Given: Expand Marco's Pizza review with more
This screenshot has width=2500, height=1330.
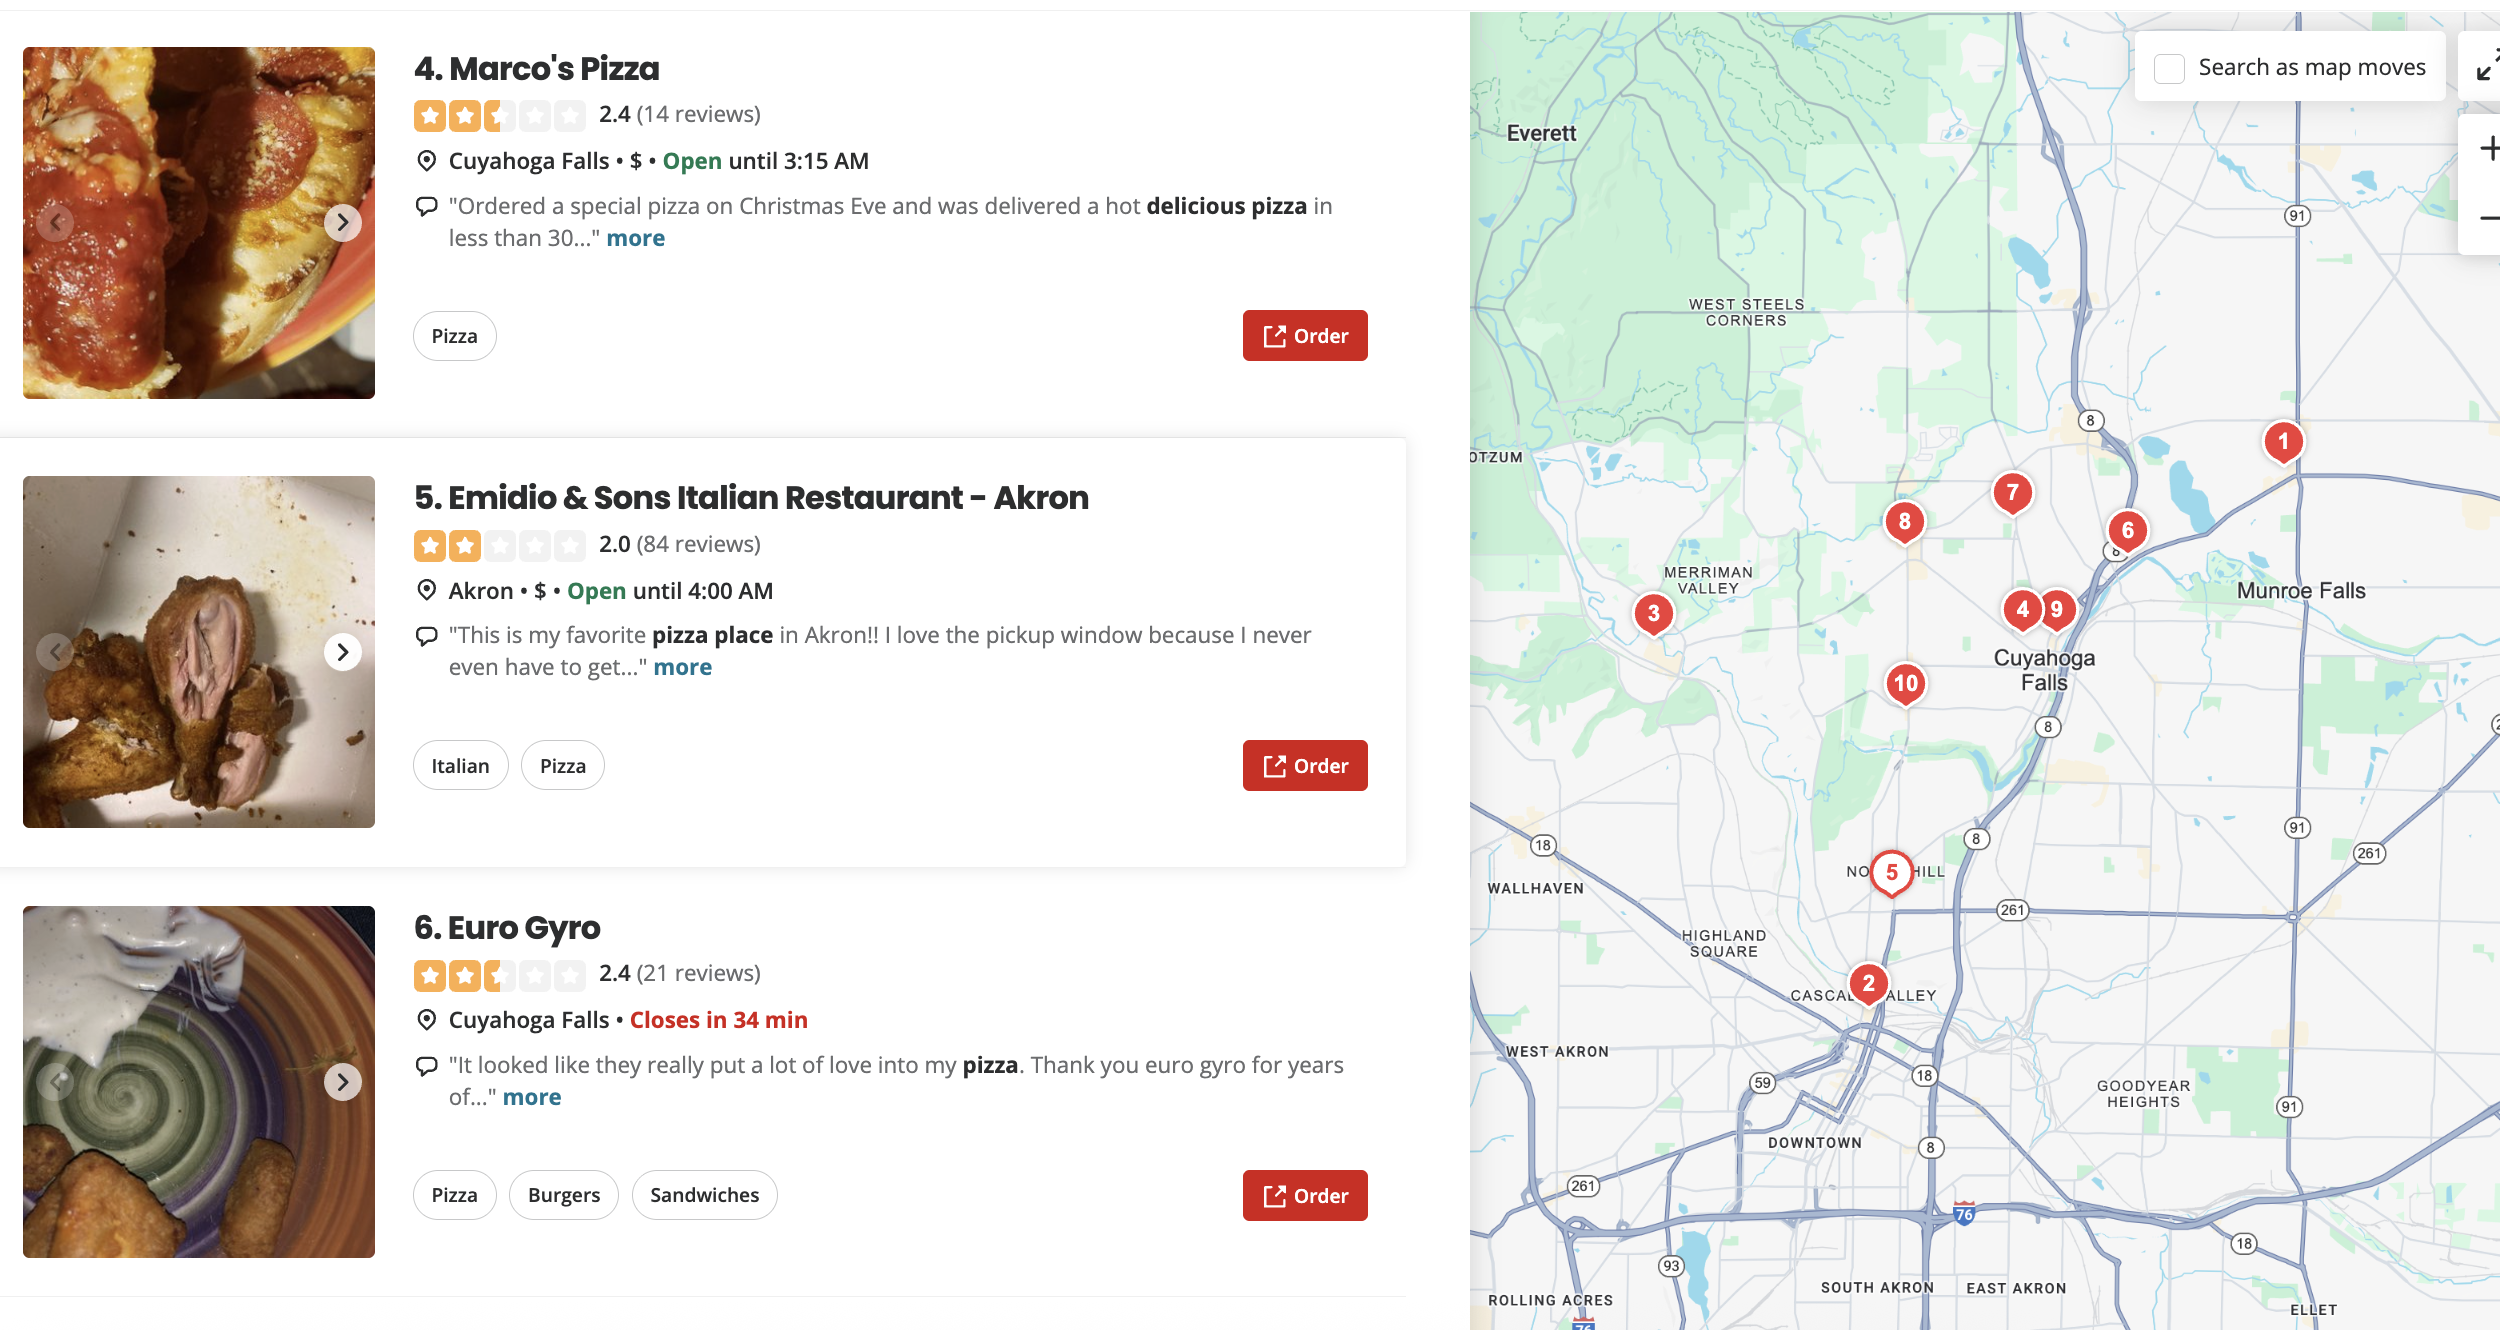Looking at the screenshot, I should tap(635, 238).
